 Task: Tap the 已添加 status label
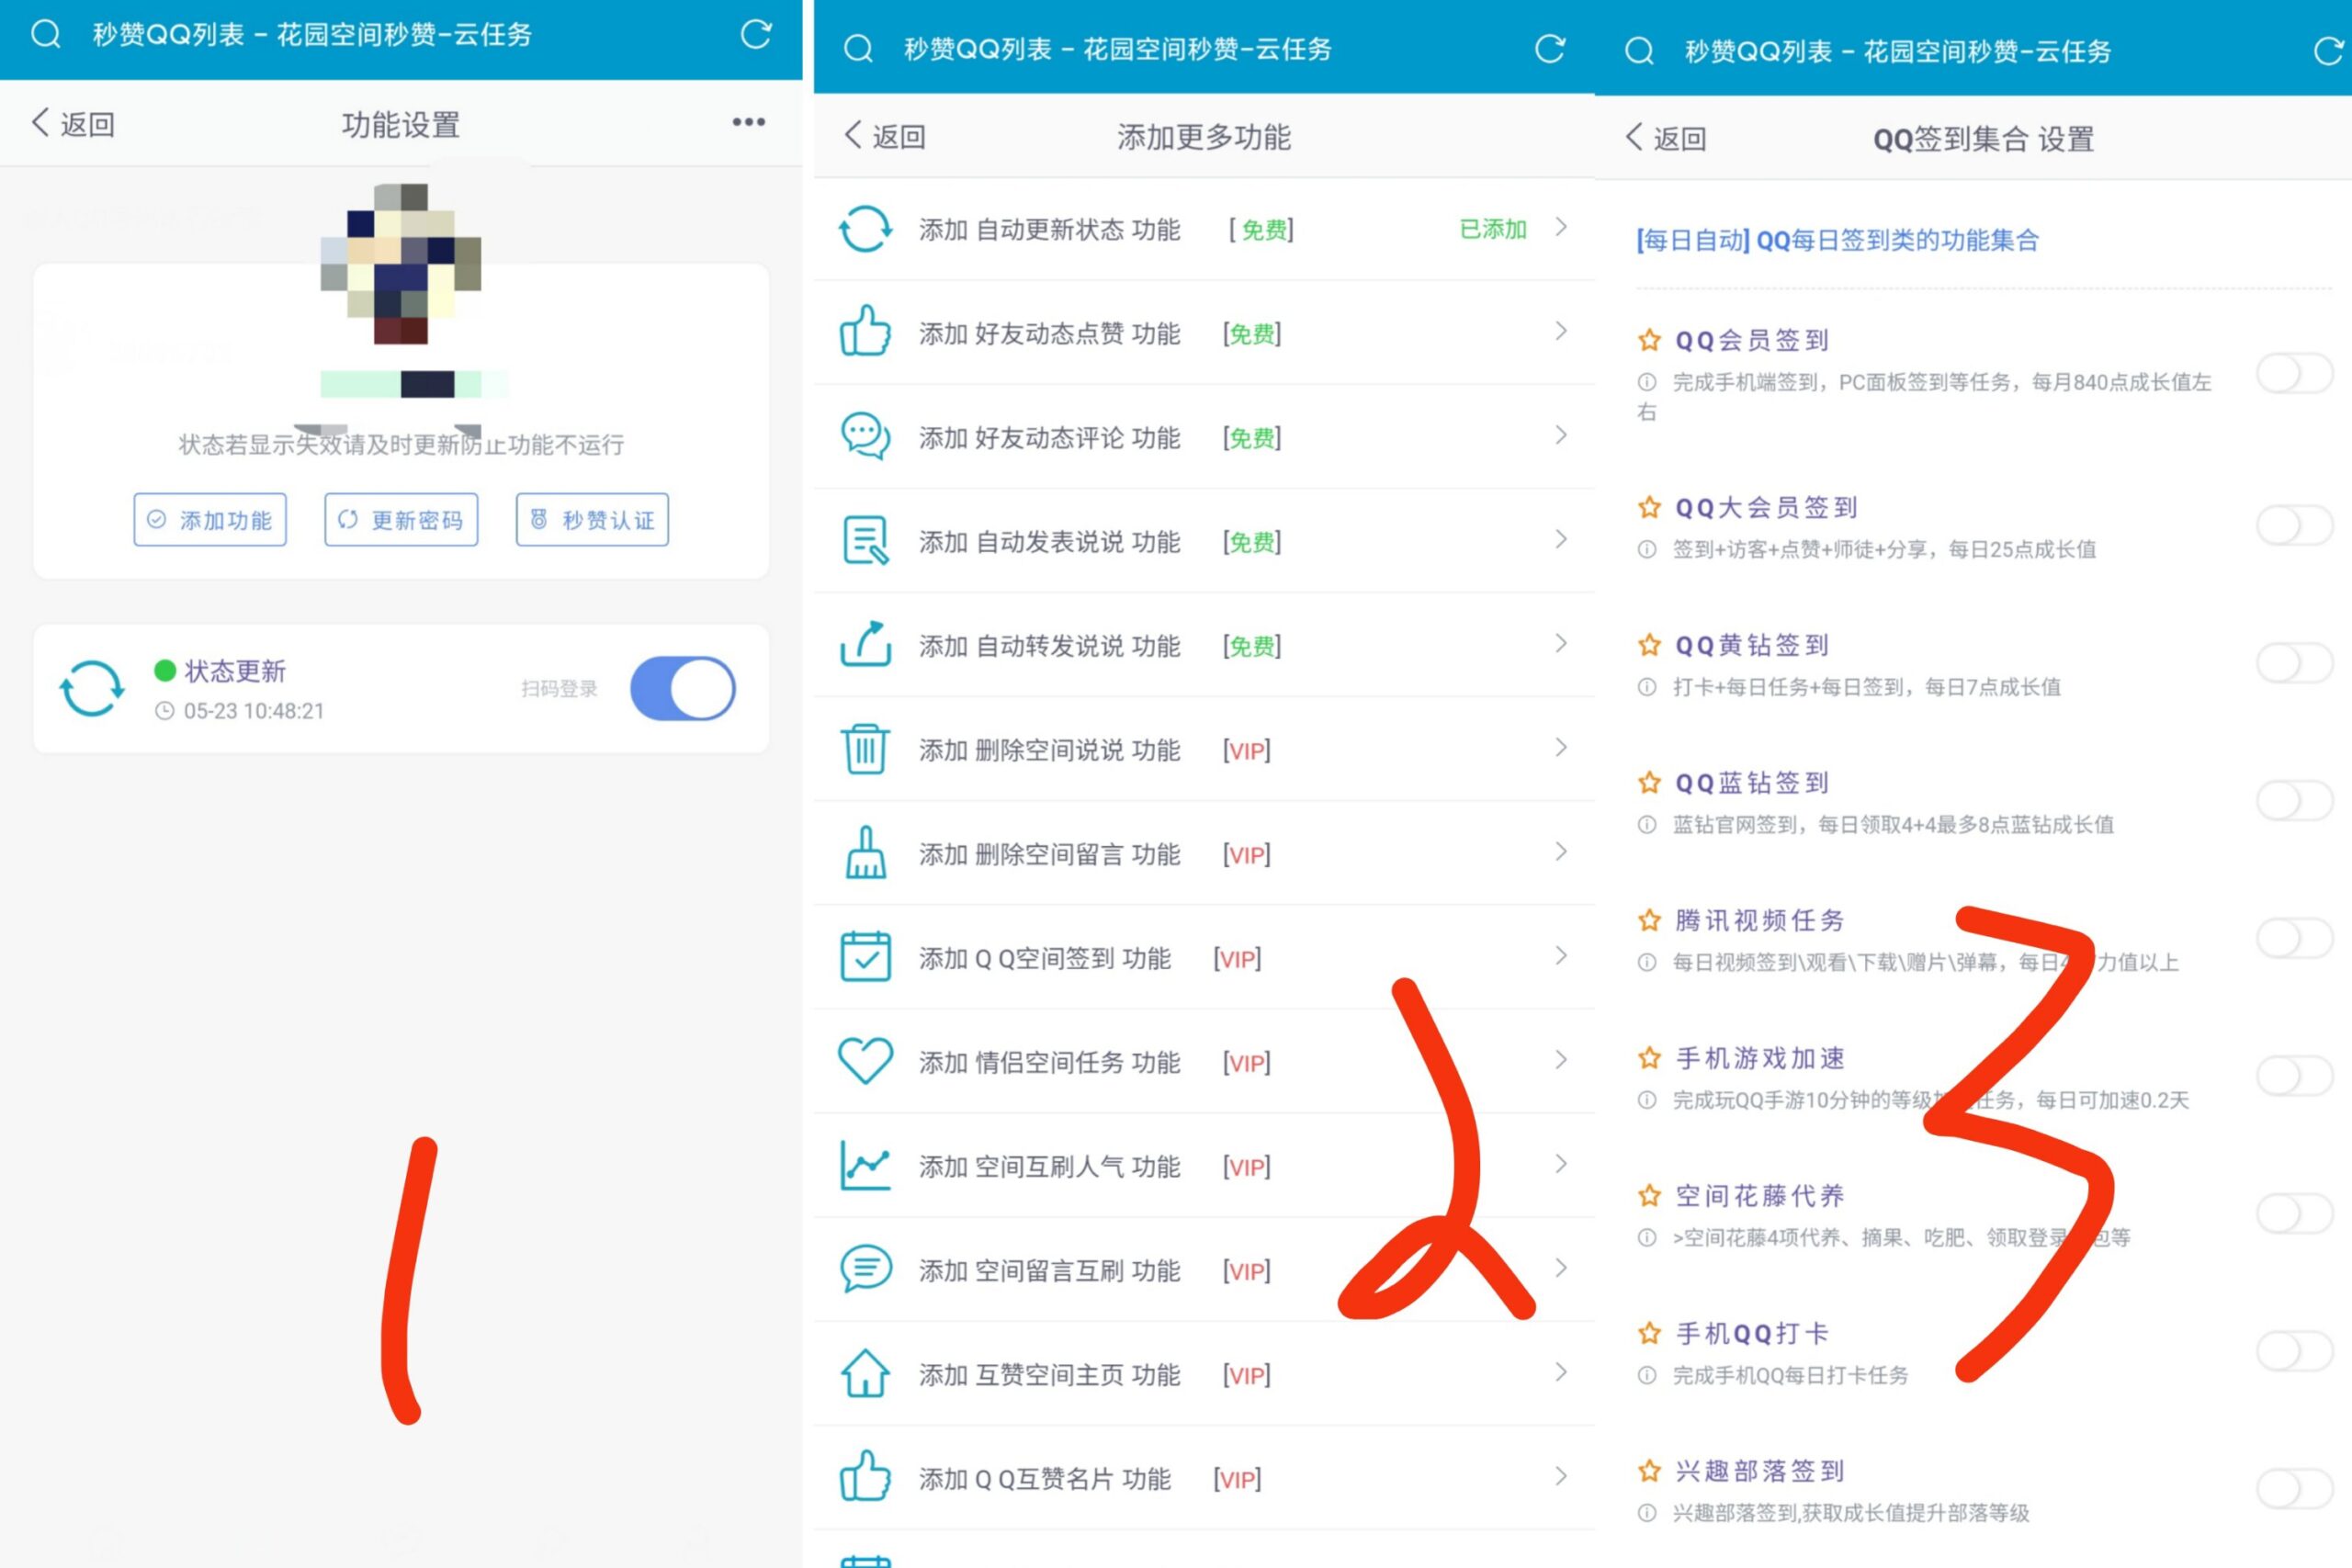pos(1493,229)
